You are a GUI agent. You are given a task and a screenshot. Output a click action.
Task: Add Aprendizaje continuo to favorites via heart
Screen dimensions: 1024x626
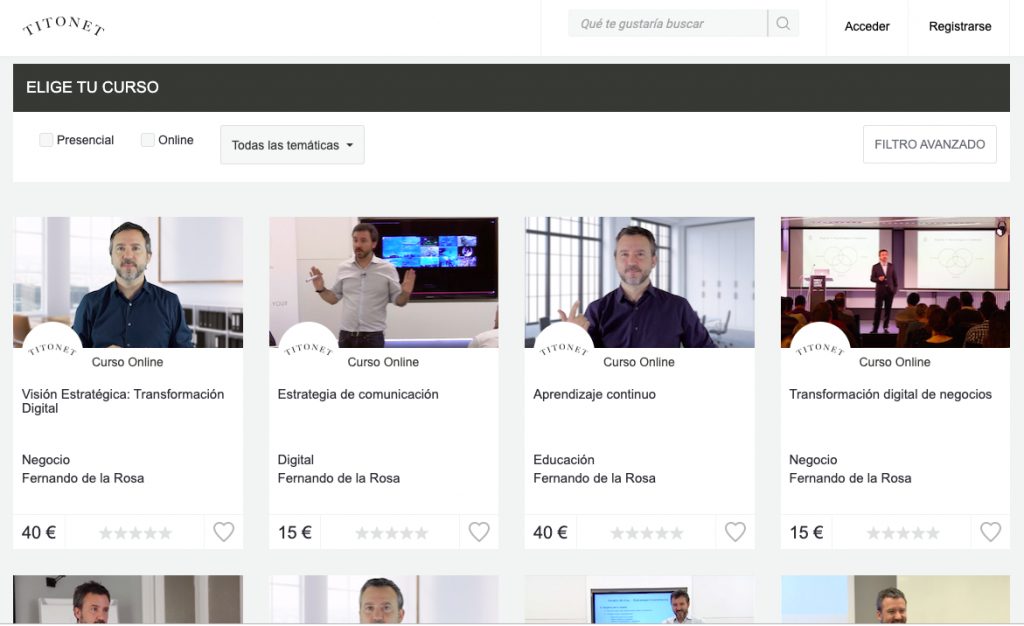tap(735, 532)
